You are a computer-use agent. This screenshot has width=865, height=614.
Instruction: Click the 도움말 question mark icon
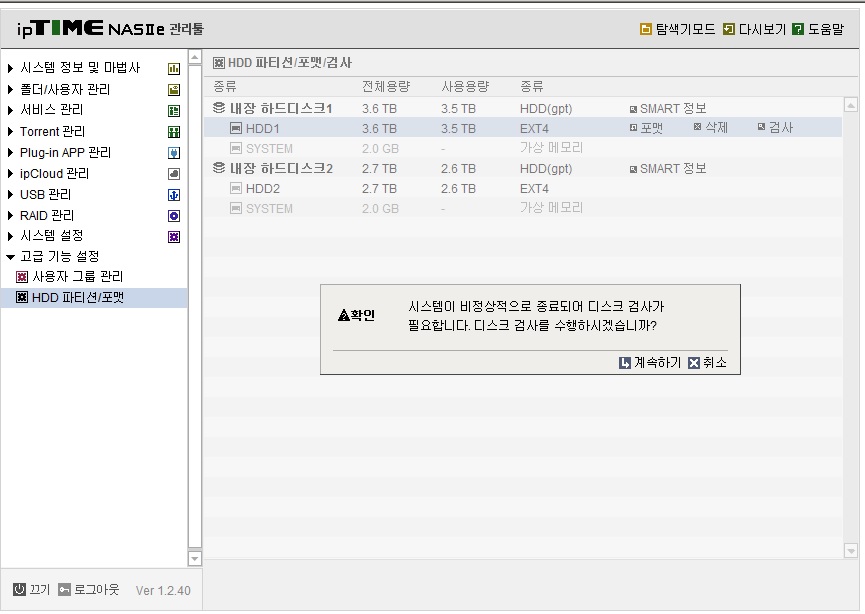[798, 29]
